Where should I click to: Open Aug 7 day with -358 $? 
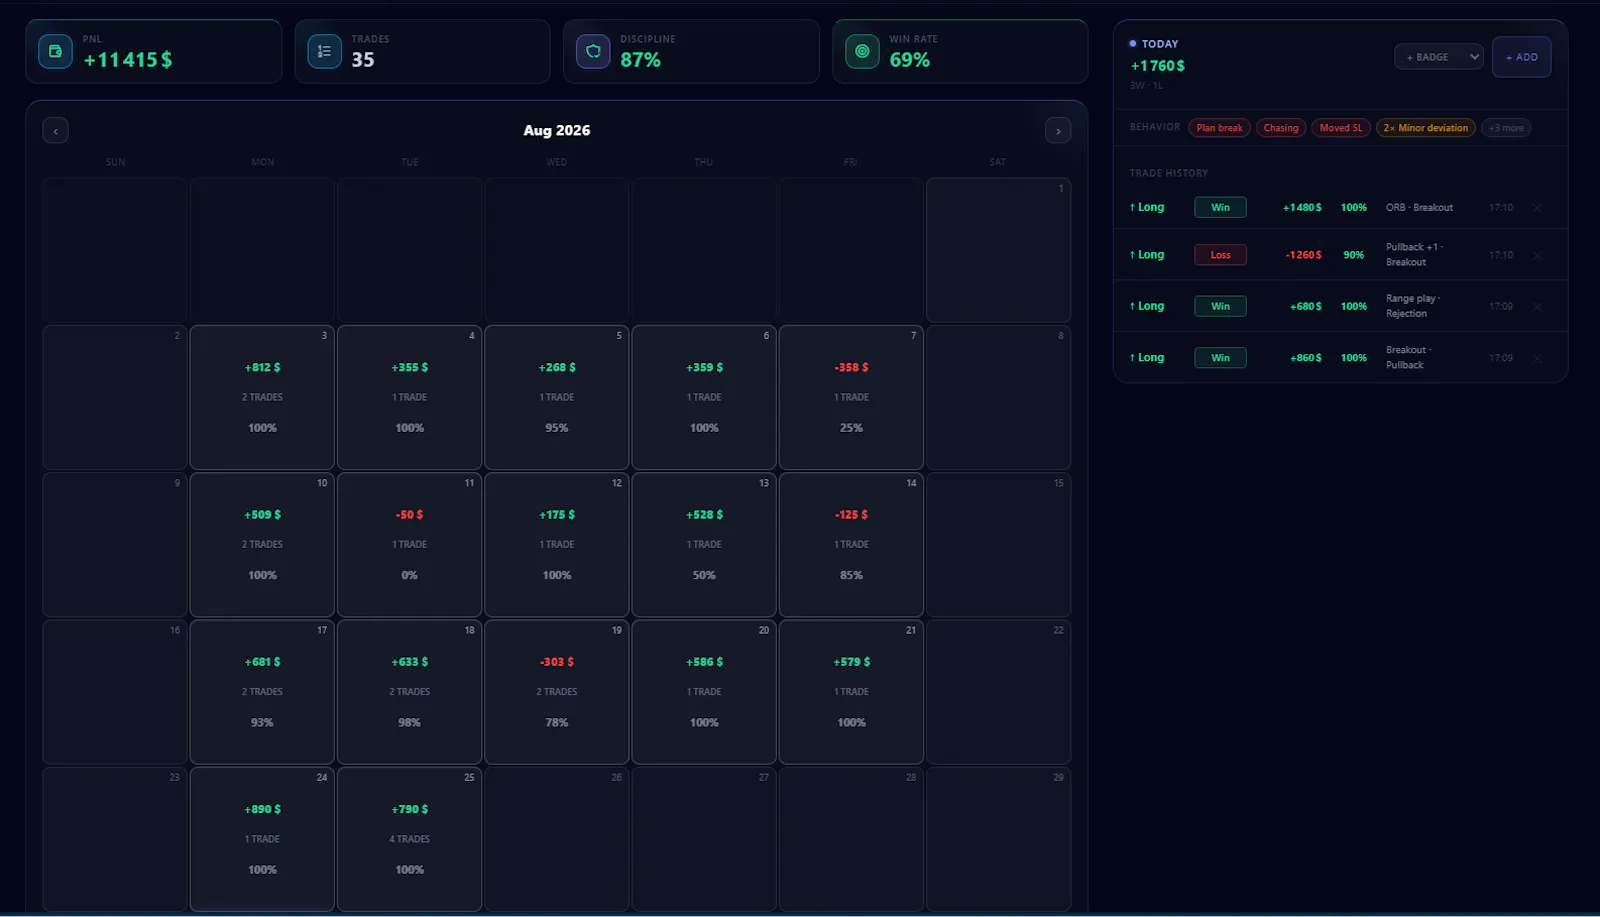(x=851, y=397)
